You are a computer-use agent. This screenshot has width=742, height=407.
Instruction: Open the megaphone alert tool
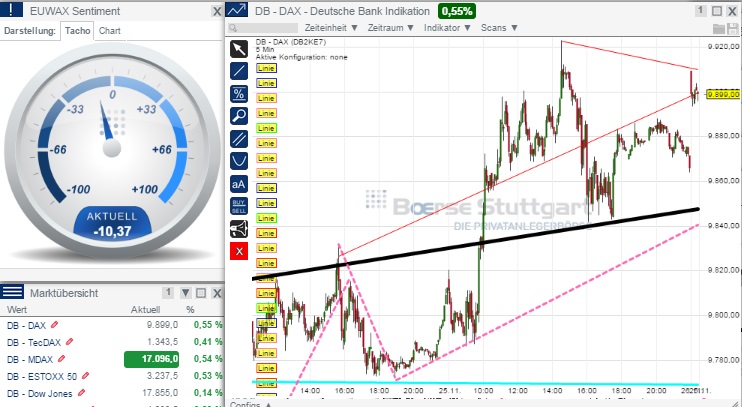239,229
